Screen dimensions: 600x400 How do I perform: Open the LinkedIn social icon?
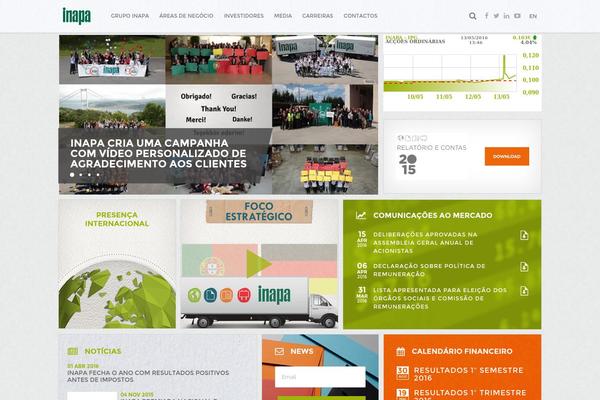pos(506,16)
